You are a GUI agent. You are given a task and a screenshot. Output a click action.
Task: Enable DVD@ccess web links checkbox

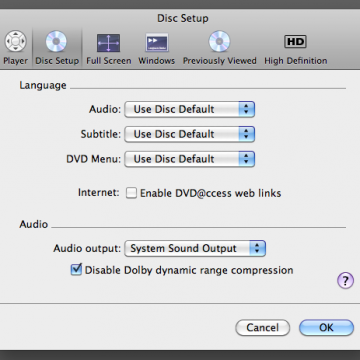click(131, 193)
